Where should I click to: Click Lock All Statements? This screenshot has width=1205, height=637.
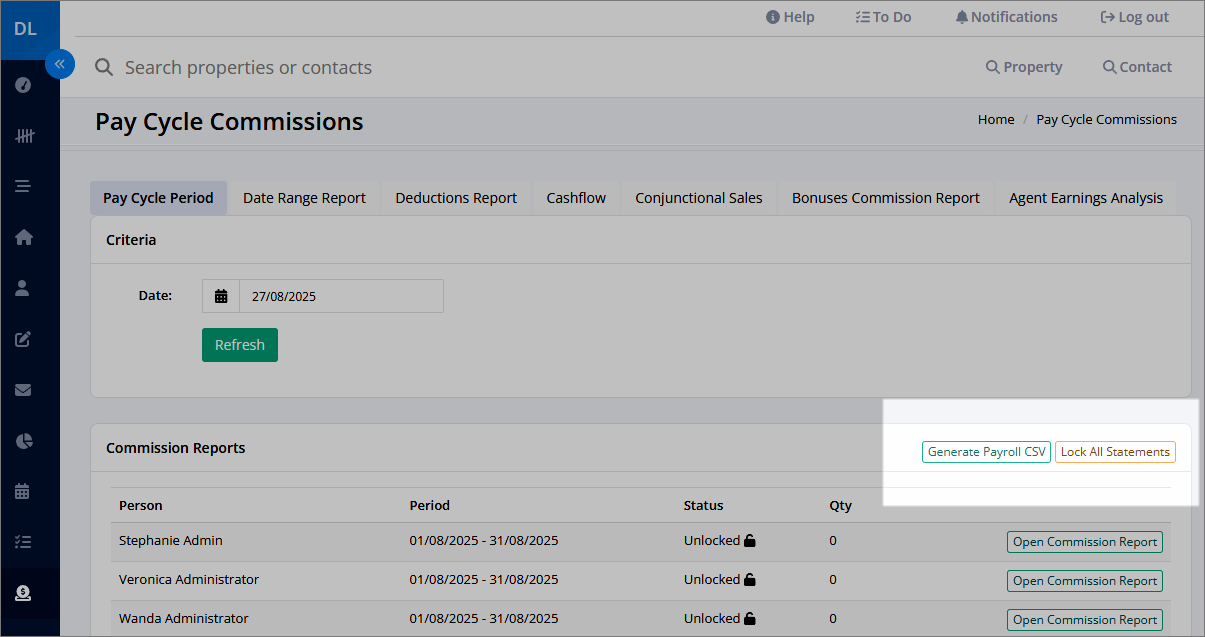point(1115,452)
